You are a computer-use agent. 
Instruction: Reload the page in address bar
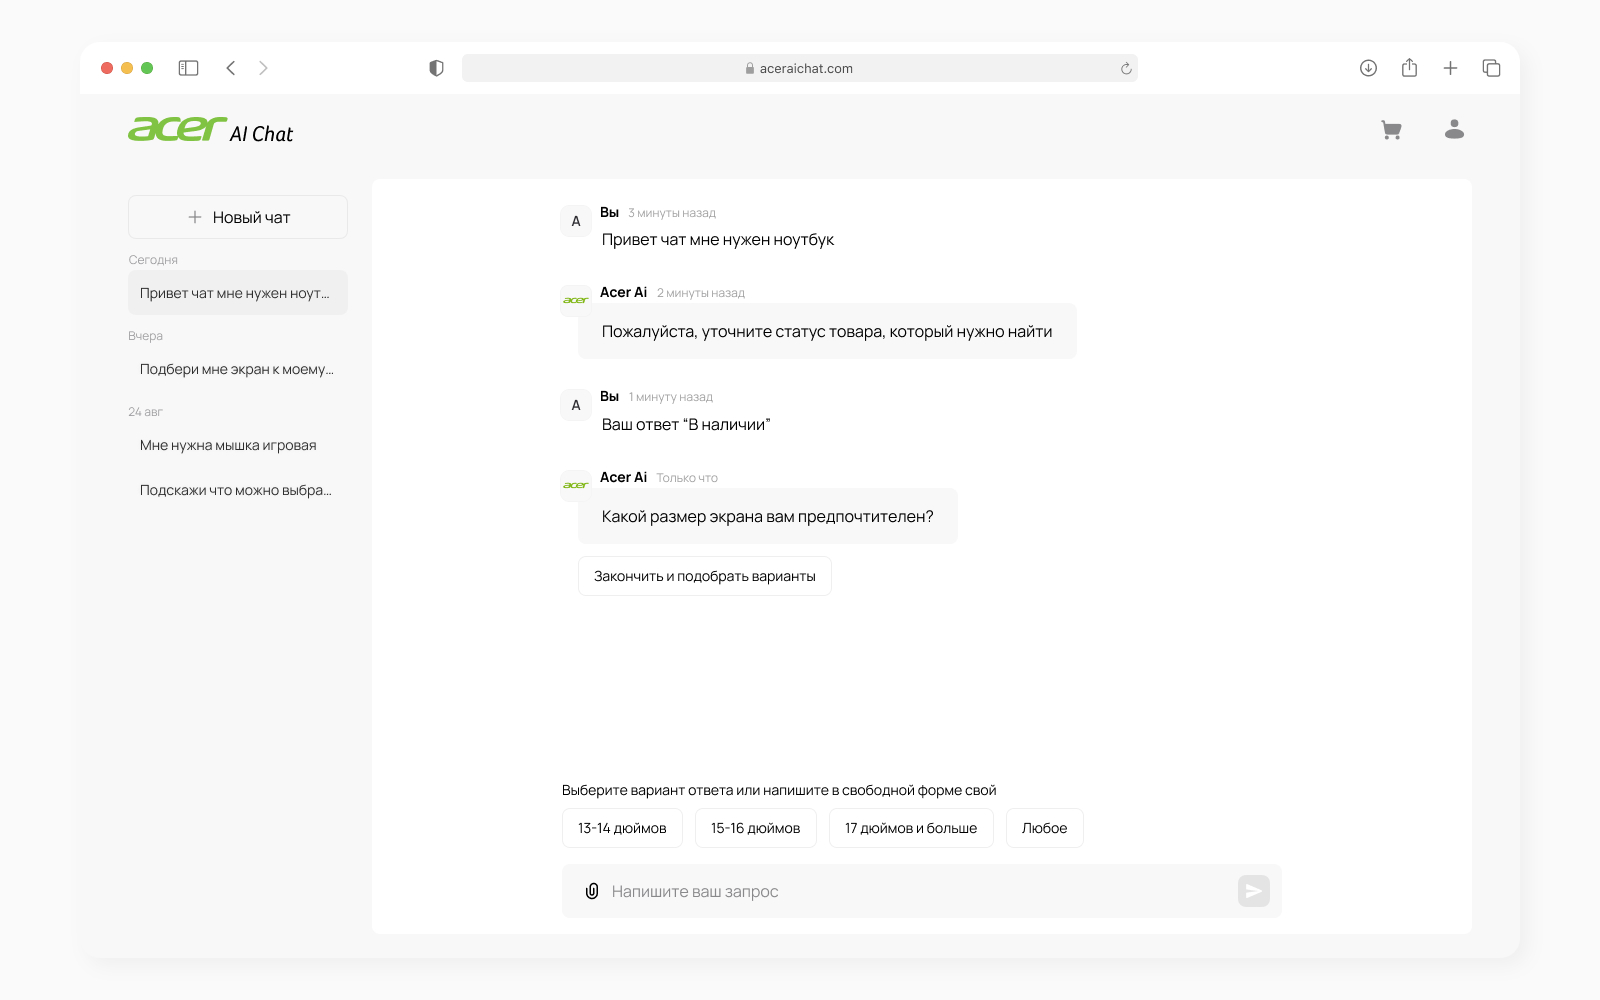(x=1126, y=69)
